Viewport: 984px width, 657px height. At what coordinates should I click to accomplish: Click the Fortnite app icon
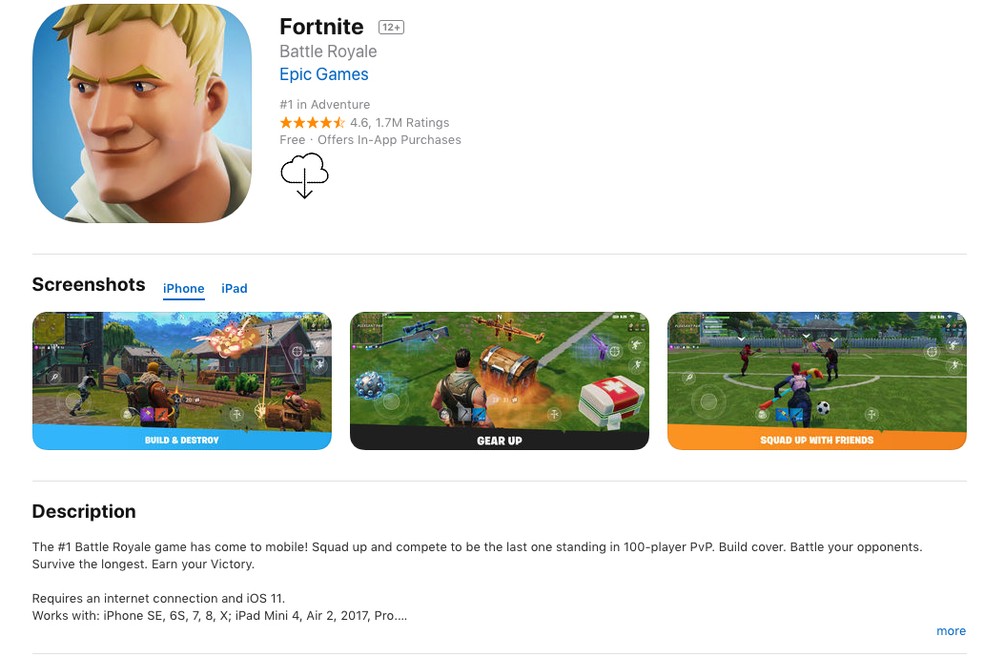coord(142,113)
